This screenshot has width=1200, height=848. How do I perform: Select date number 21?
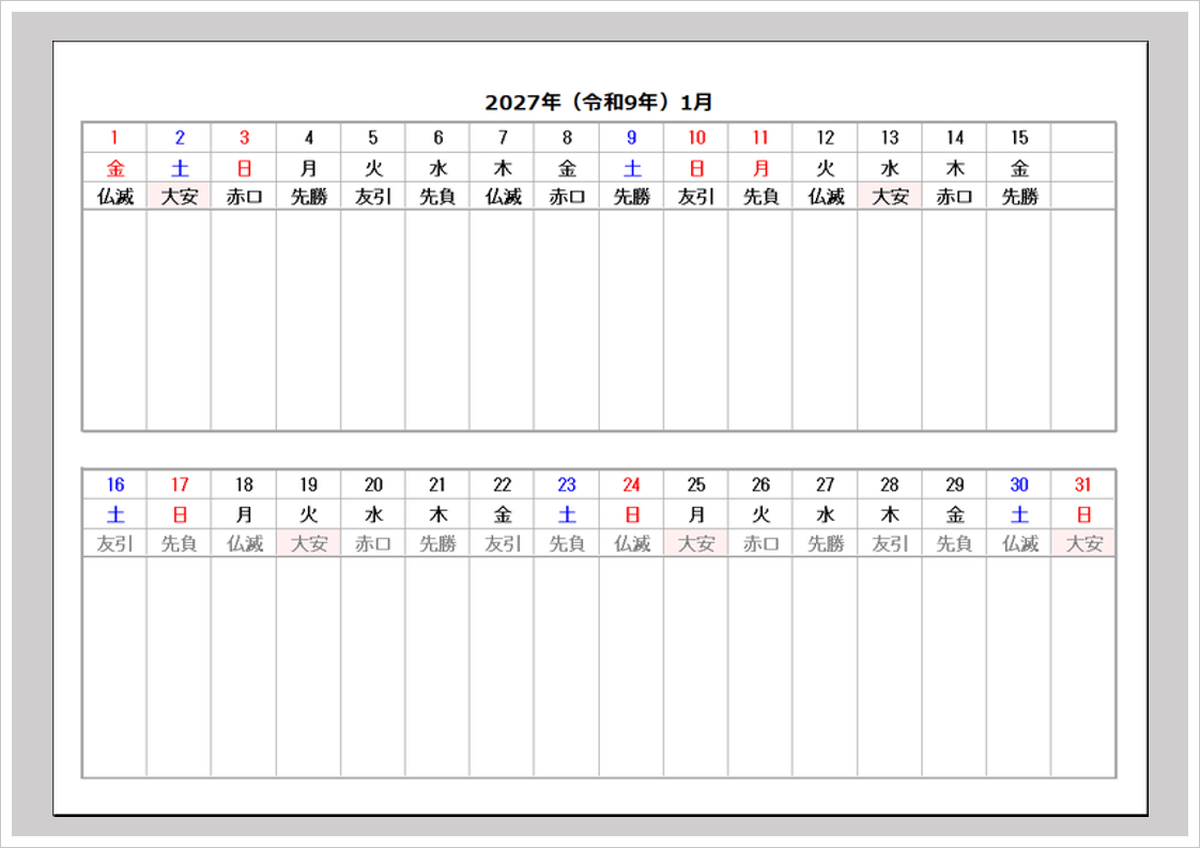pyautogui.click(x=438, y=485)
